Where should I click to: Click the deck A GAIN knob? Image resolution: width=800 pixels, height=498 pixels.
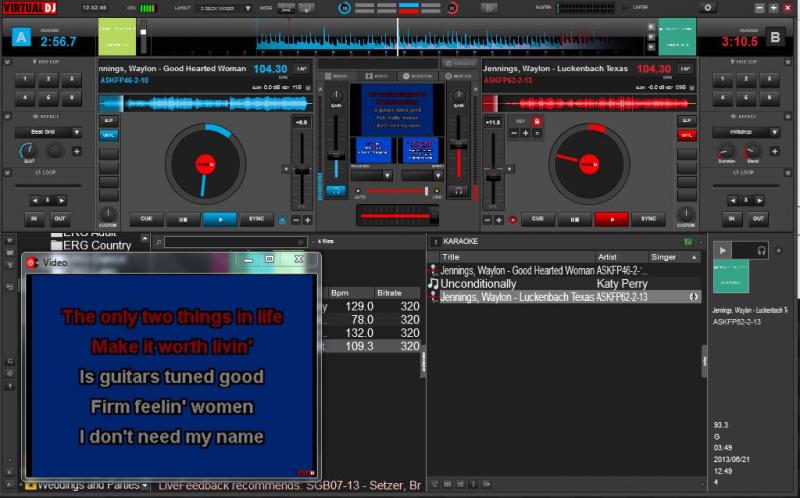point(336,95)
